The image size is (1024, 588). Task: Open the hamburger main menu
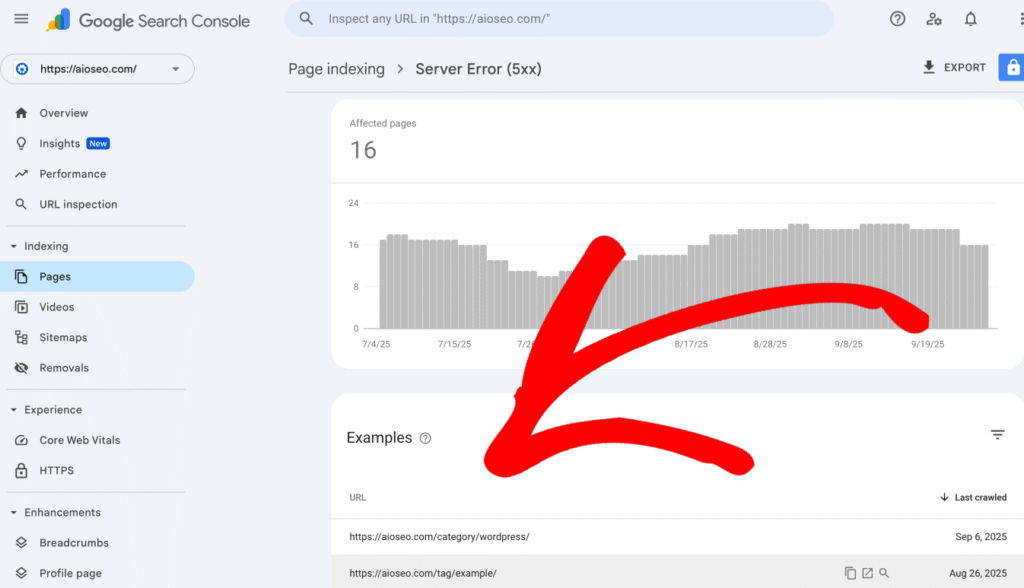point(21,20)
